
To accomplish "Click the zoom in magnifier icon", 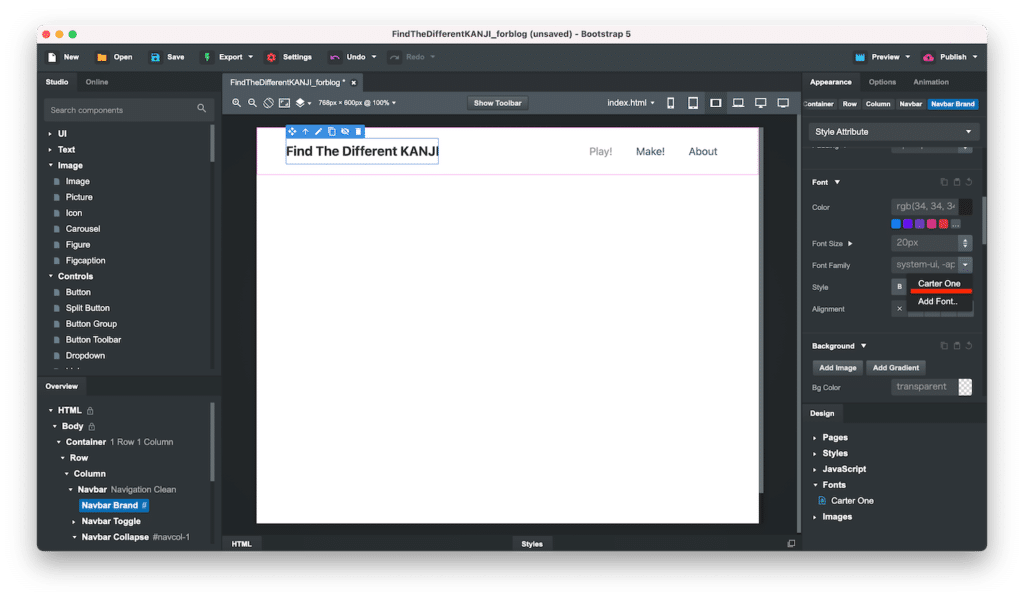I will click(x=237, y=103).
